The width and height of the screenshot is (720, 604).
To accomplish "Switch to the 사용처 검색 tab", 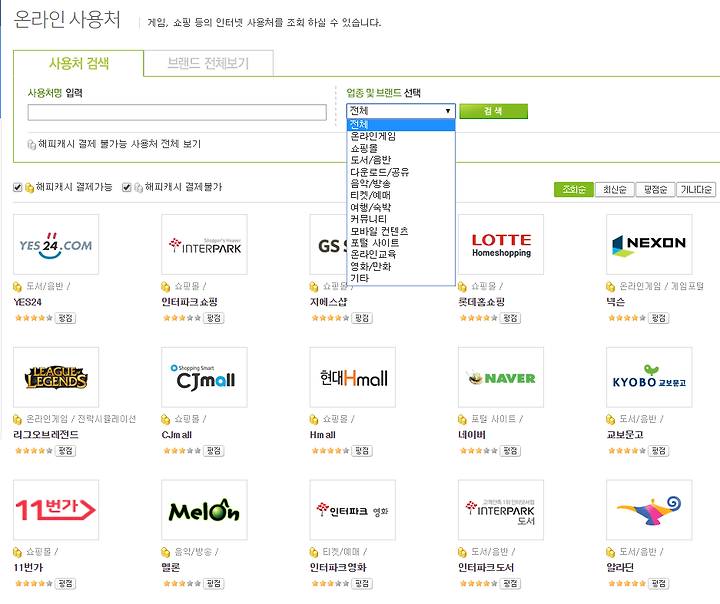I will point(79,63).
